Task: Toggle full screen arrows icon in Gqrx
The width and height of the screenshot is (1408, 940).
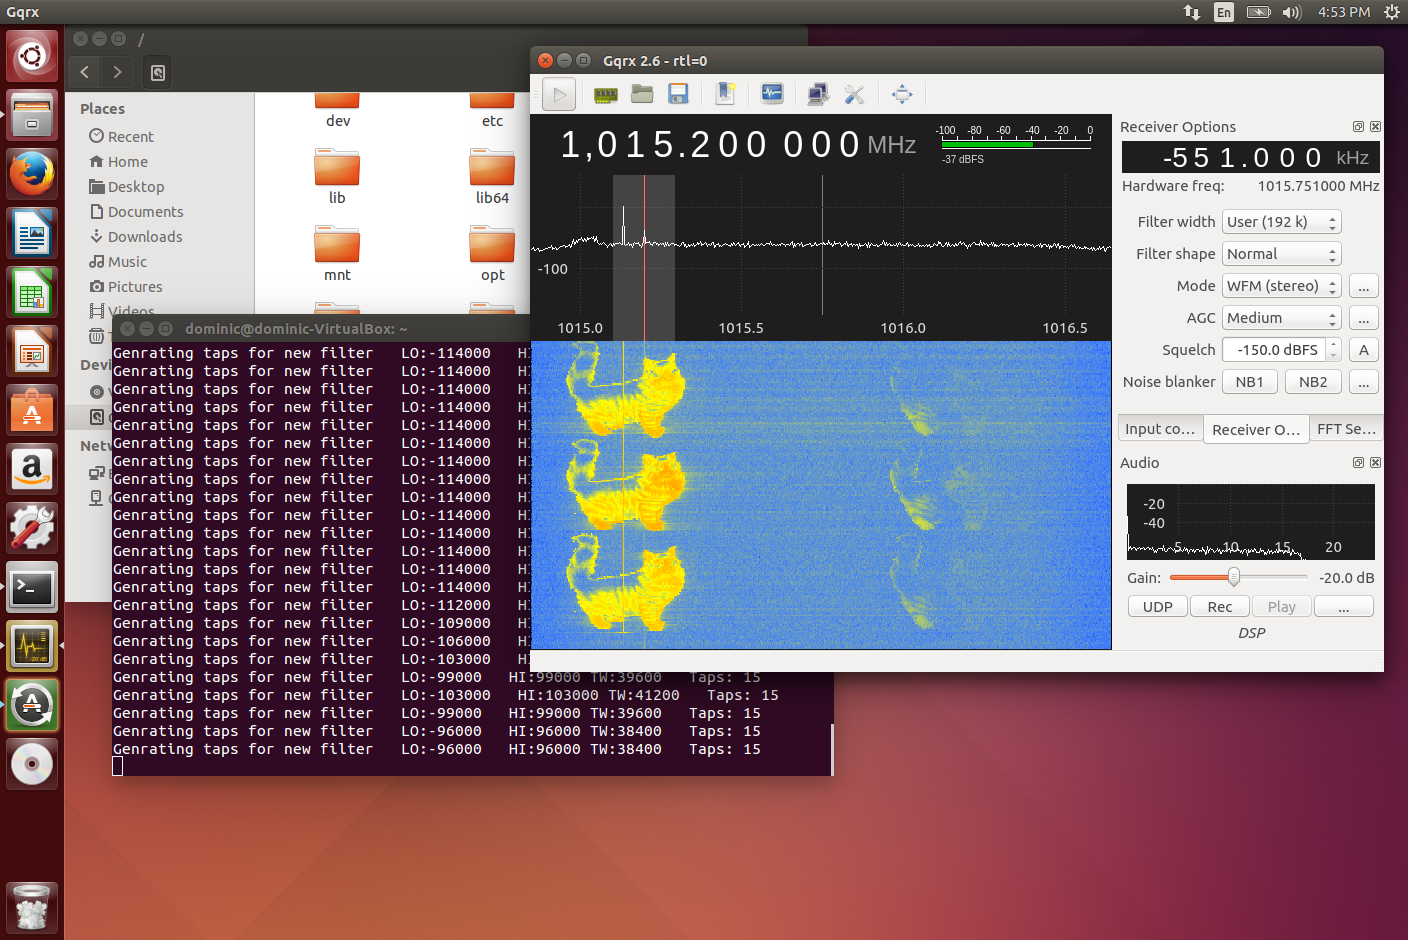Action: point(902,94)
